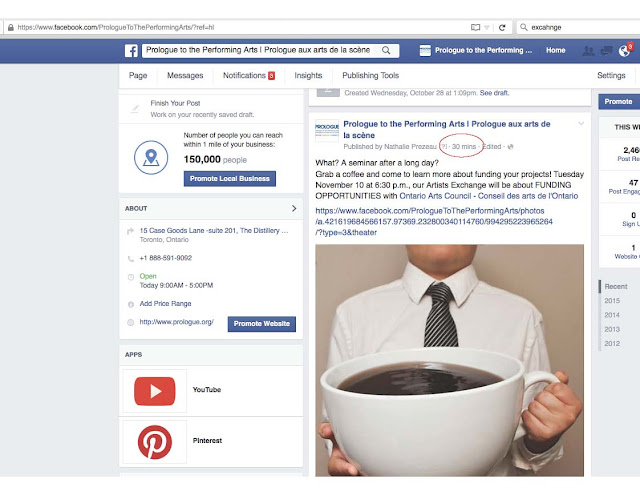Jump to 2014 in timeline
Viewport: 640px width, 495px height.
[612, 315]
